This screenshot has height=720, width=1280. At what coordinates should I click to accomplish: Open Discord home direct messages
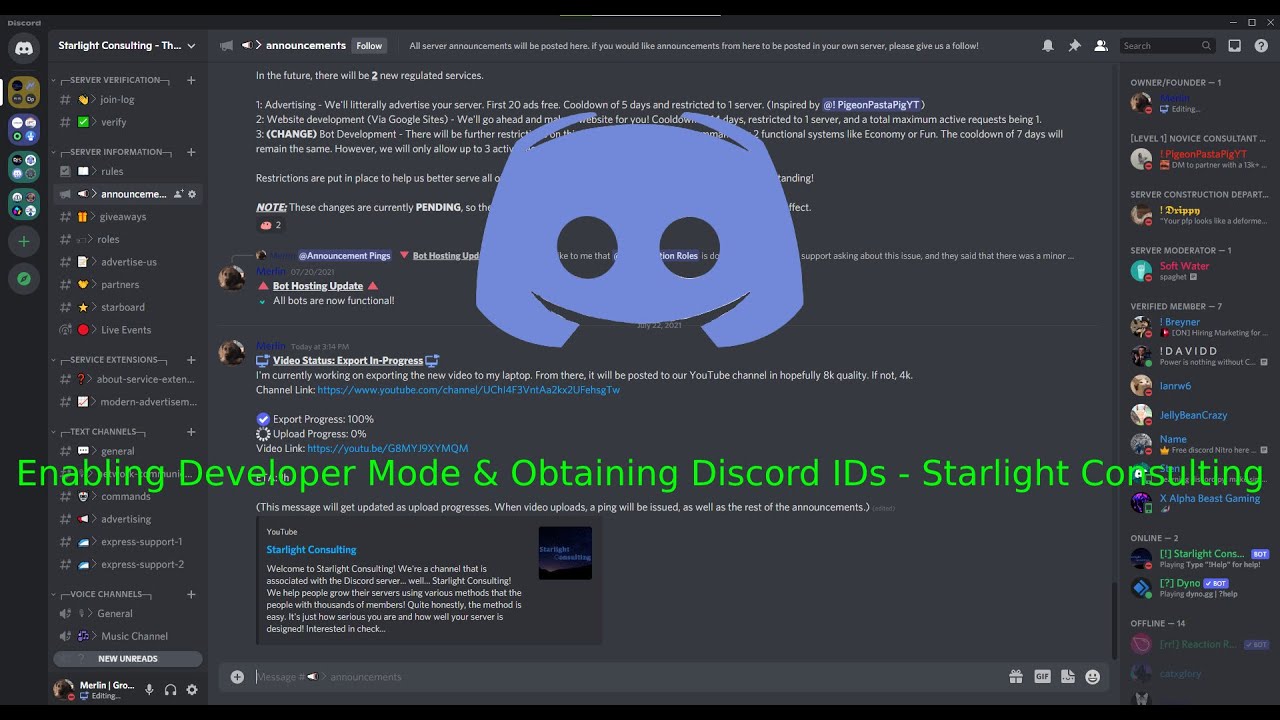tap(24, 48)
